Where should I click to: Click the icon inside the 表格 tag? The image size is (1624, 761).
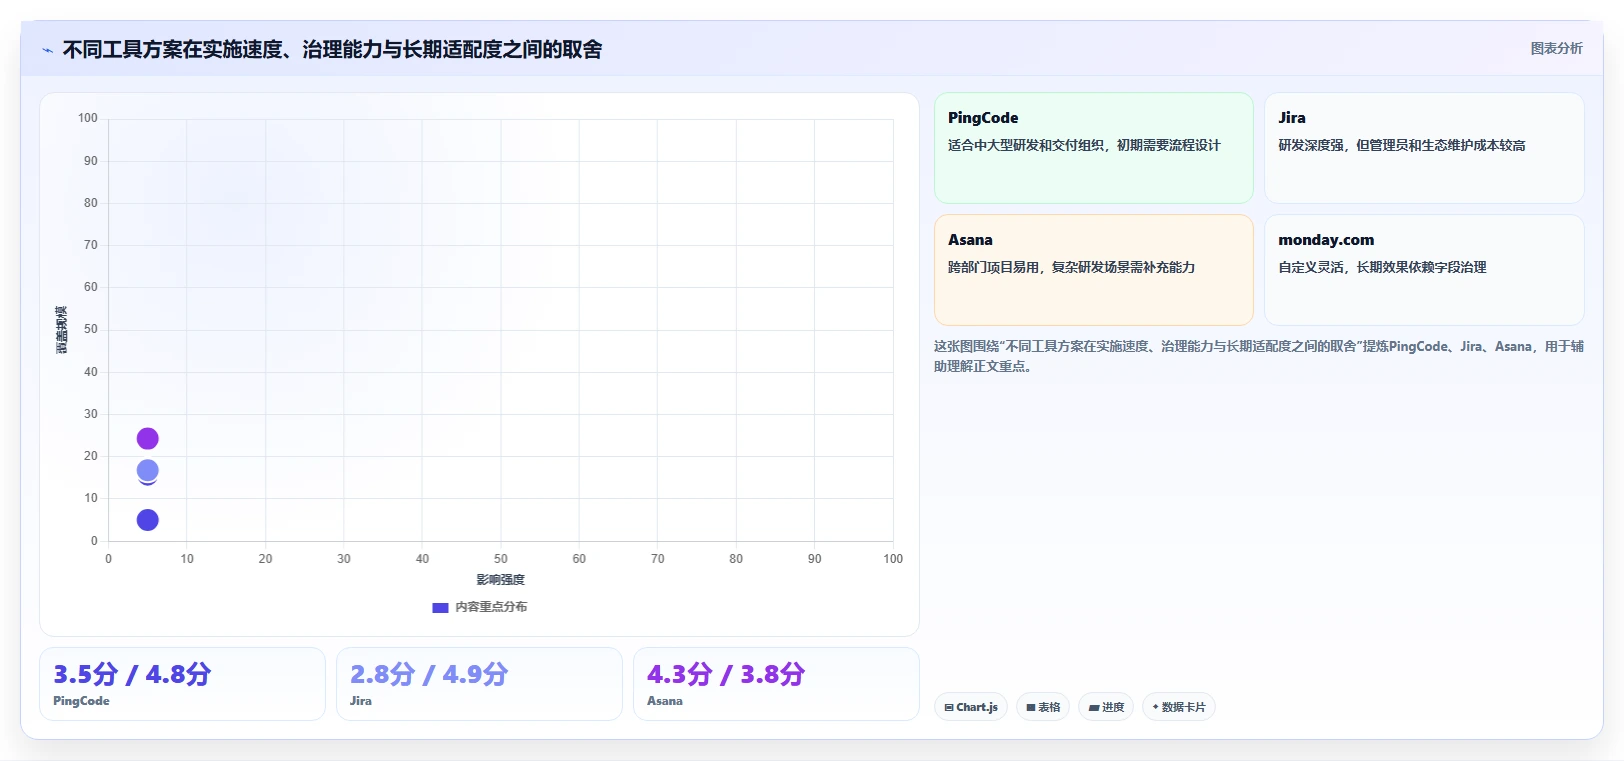(1031, 707)
